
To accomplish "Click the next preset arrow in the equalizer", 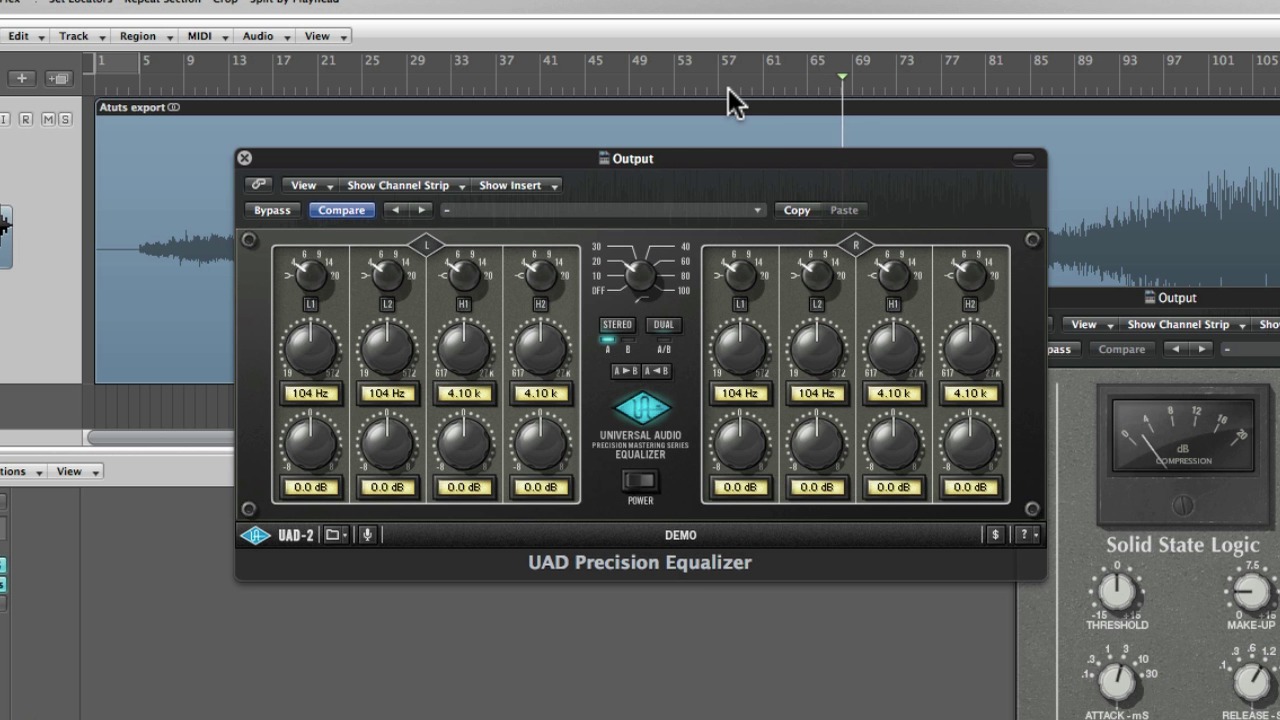I will (421, 210).
